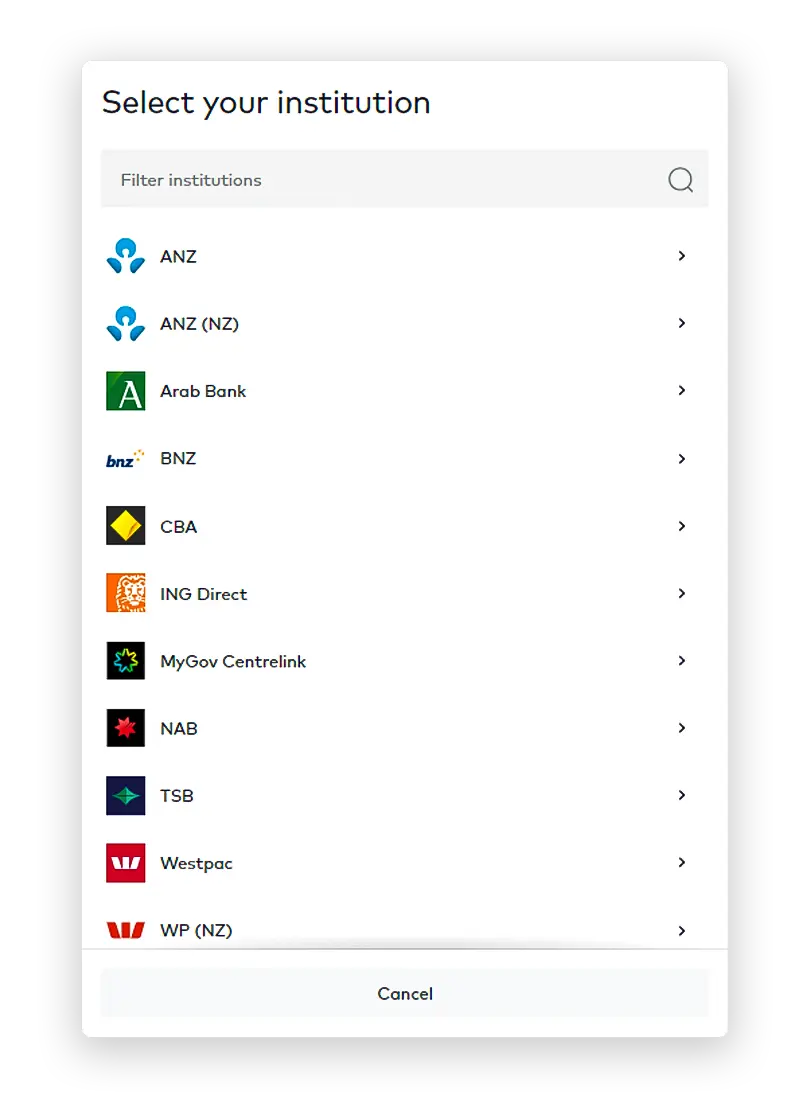Viewport: 803px width, 1112px height.
Task: Open ANZ (NZ) via its chevron arrow
Action: pyautogui.click(x=682, y=323)
